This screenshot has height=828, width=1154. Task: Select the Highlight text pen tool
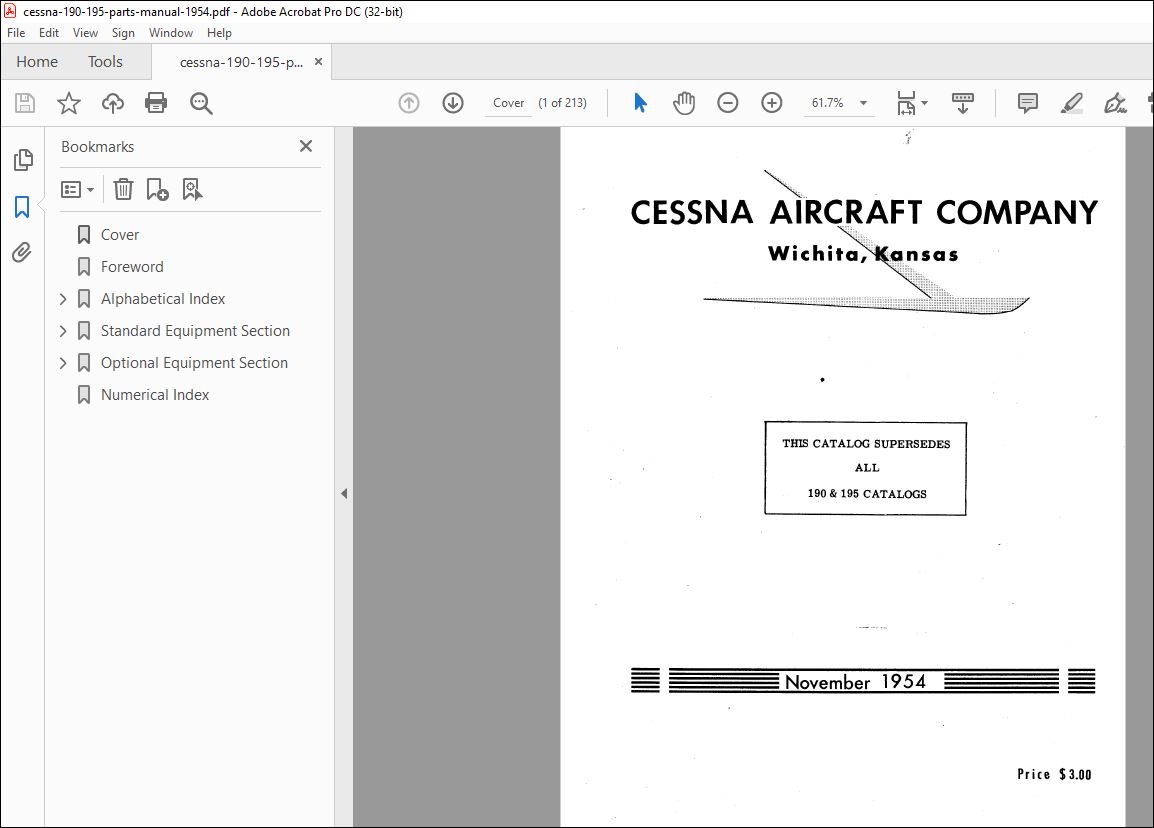(x=1072, y=103)
